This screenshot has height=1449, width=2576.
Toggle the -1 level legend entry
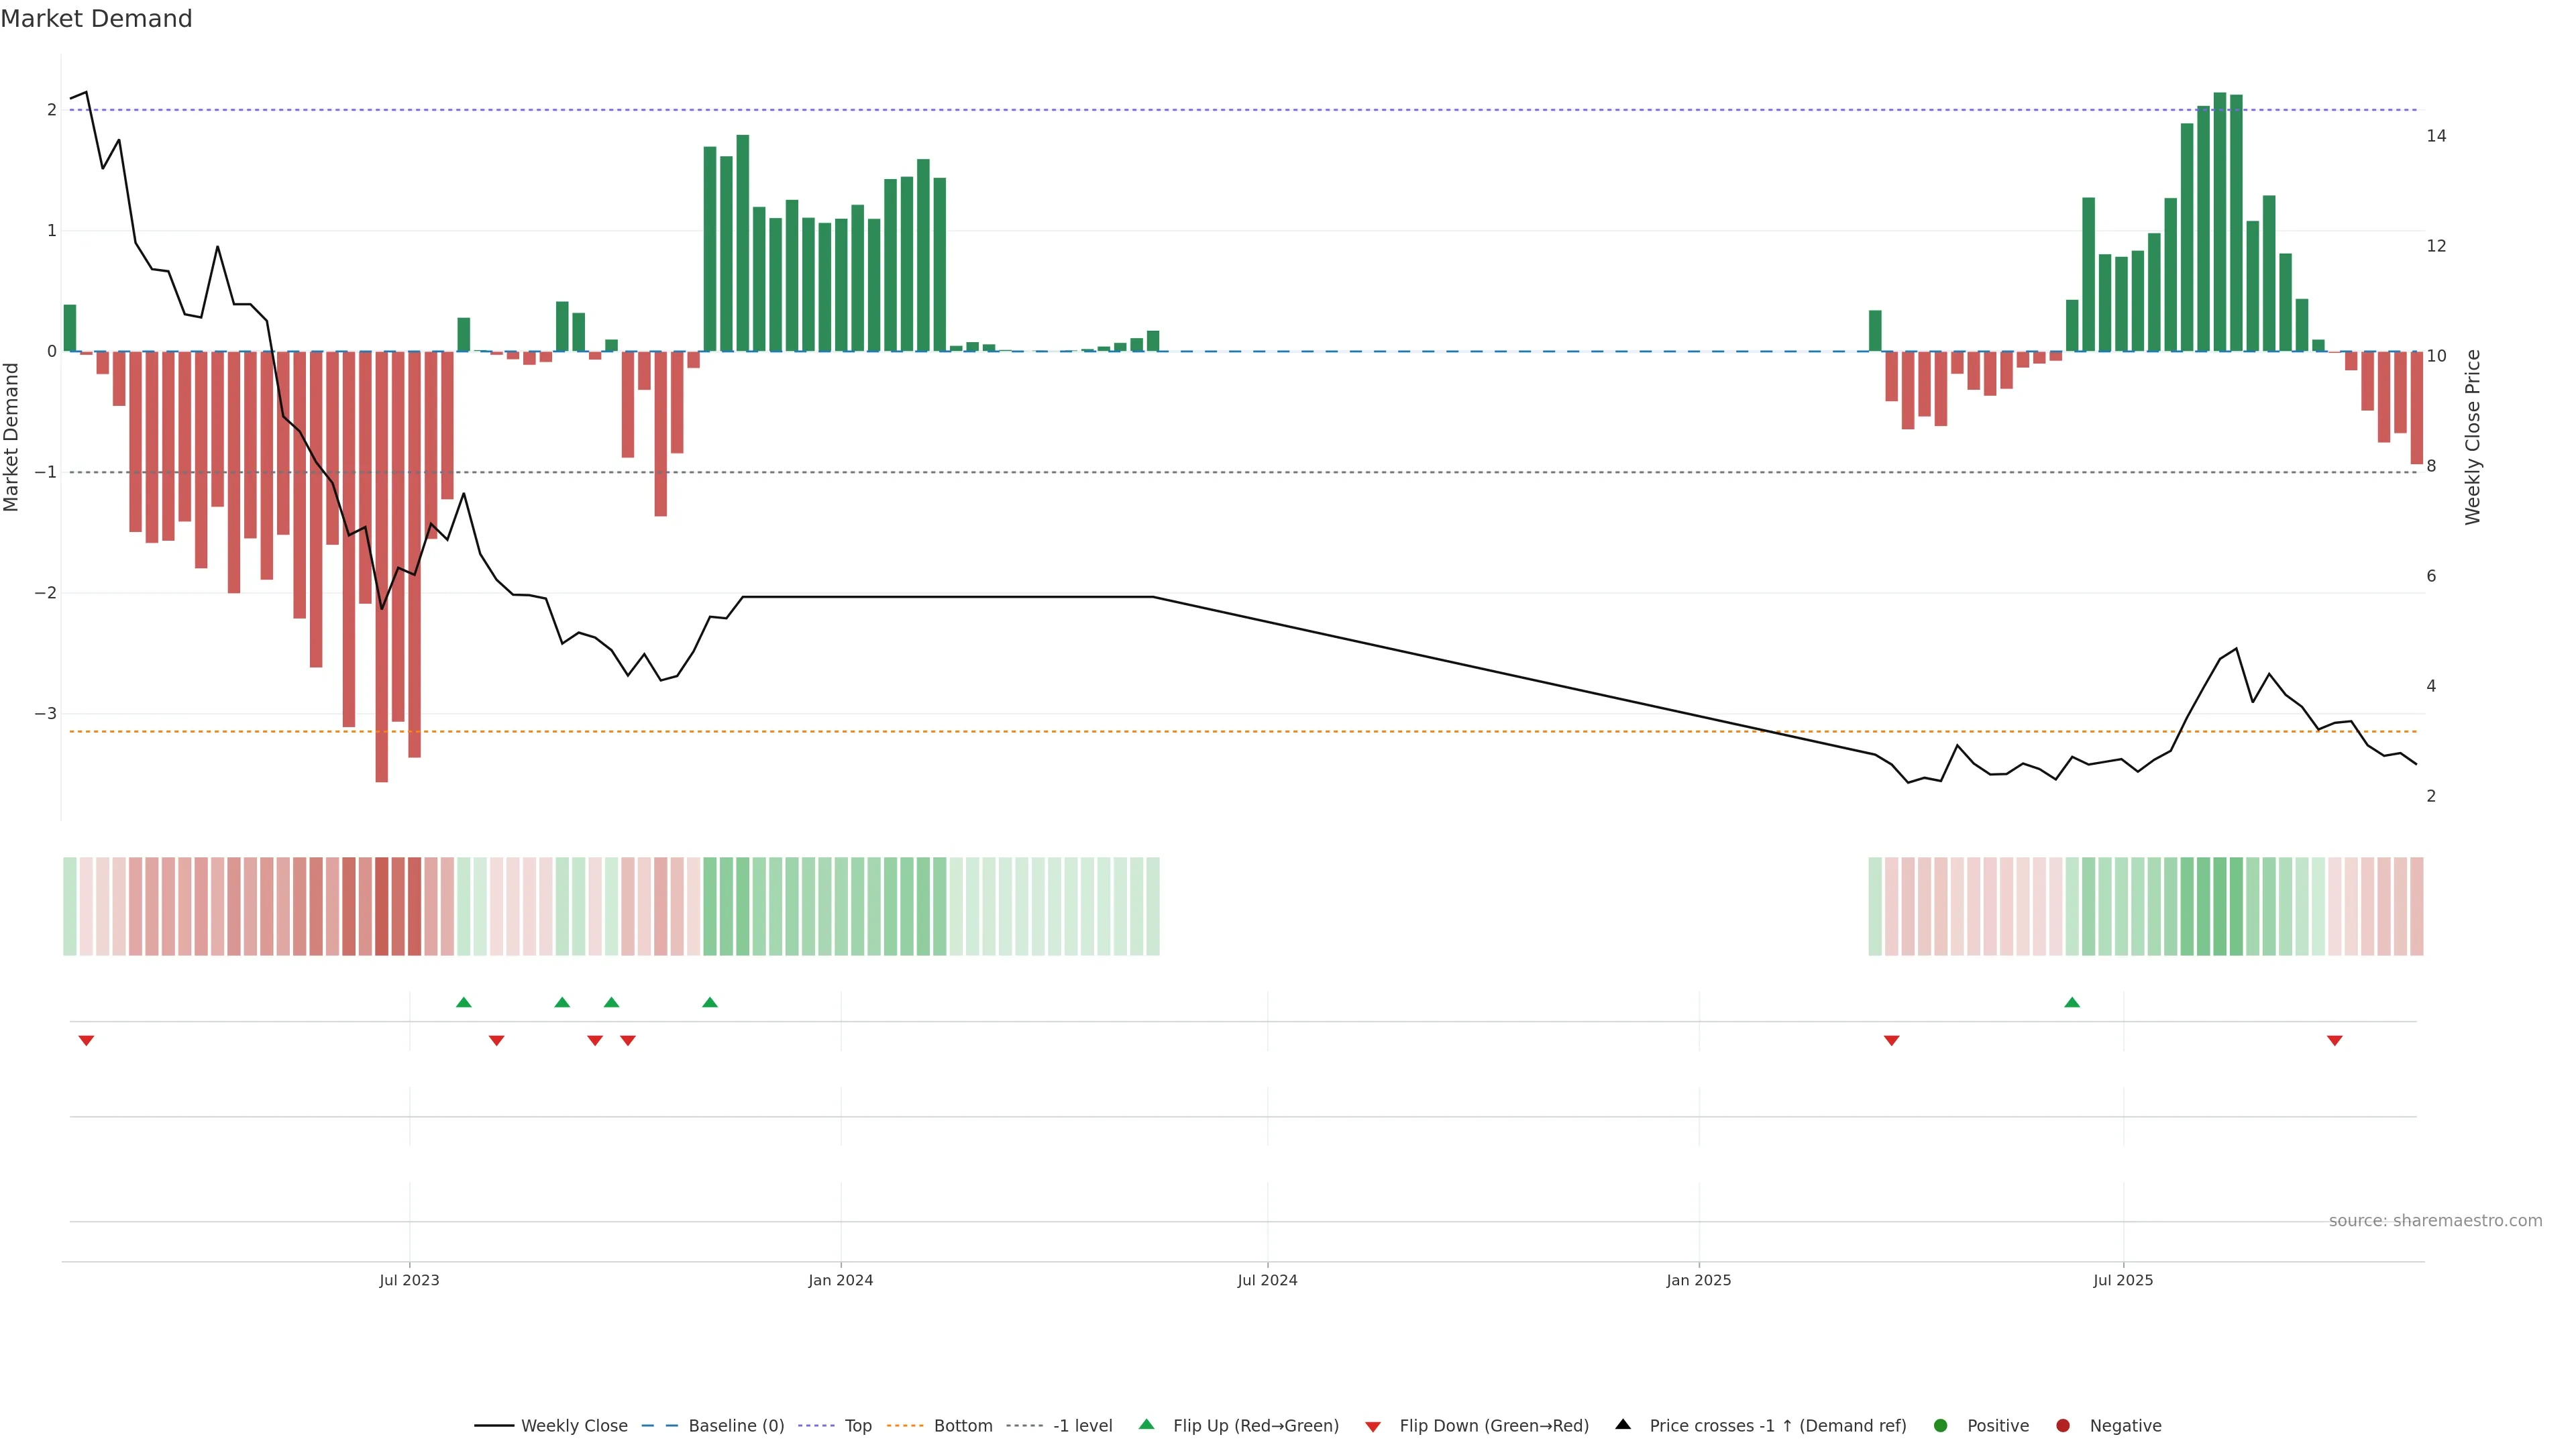(x=1082, y=1425)
